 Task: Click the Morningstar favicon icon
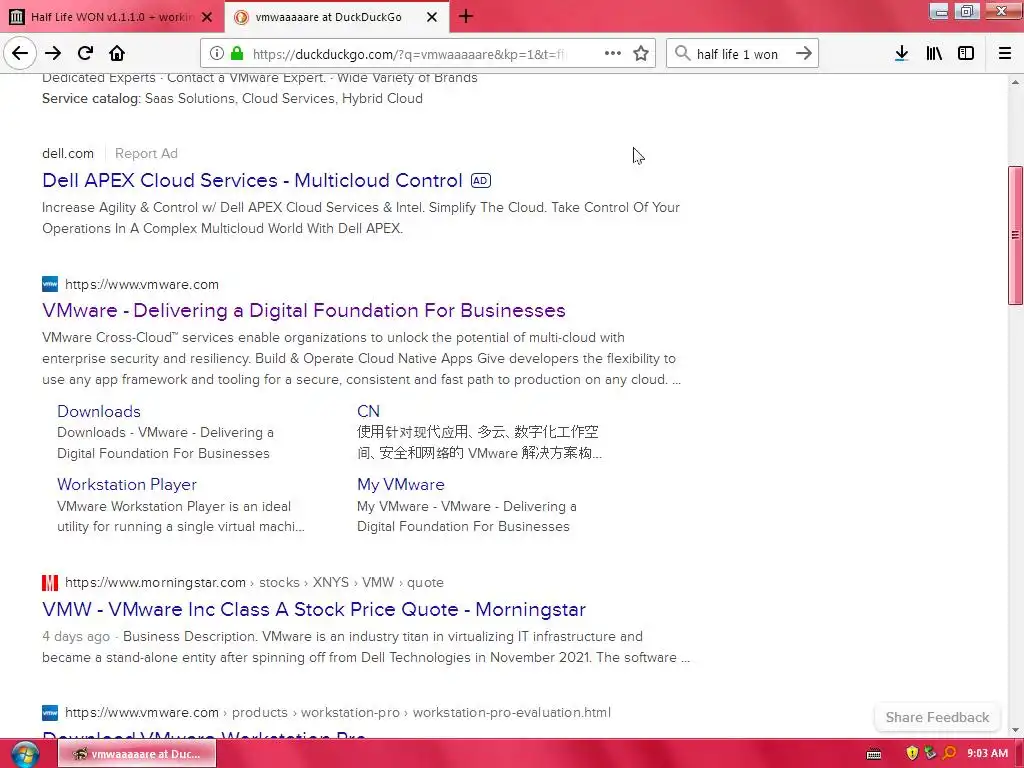[50, 583]
